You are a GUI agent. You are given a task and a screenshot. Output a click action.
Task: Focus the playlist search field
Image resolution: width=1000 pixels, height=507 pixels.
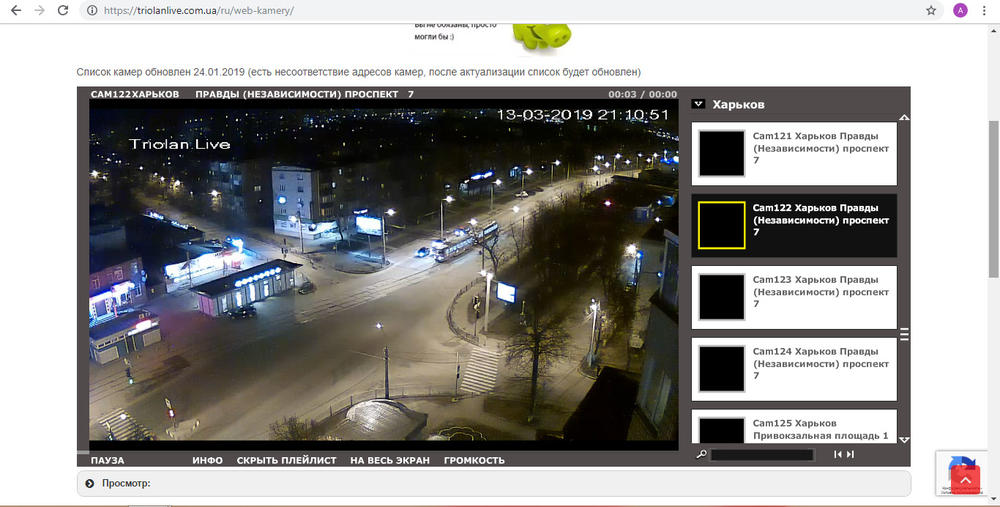pyautogui.click(x=762, y=455)
